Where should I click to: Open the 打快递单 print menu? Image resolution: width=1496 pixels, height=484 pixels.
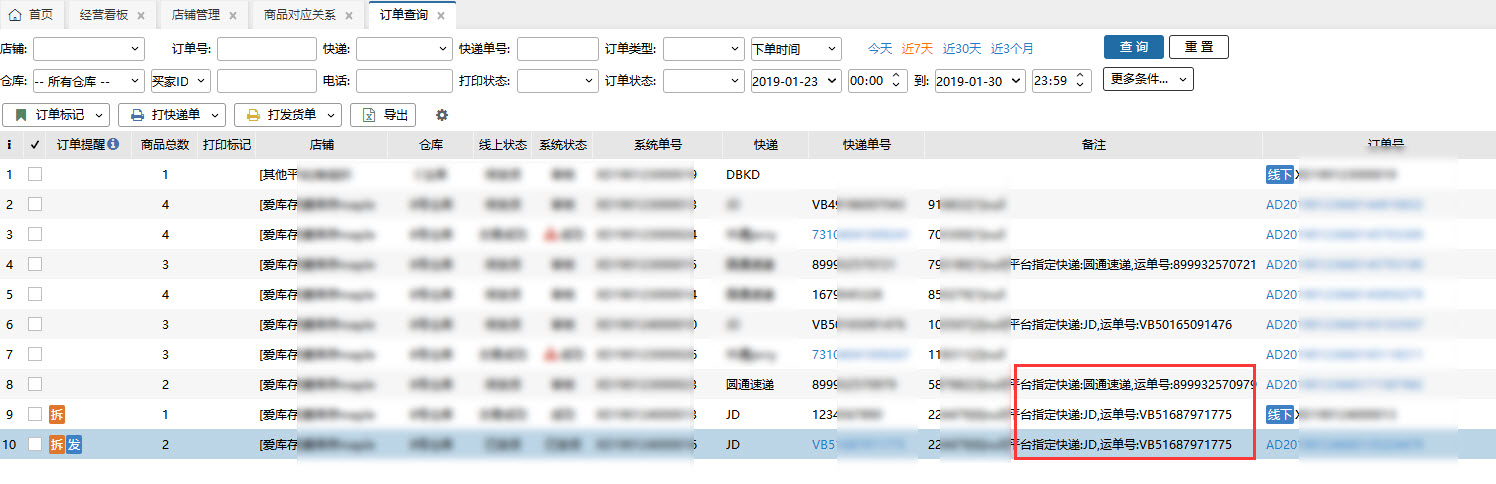(x=172, y=115)
